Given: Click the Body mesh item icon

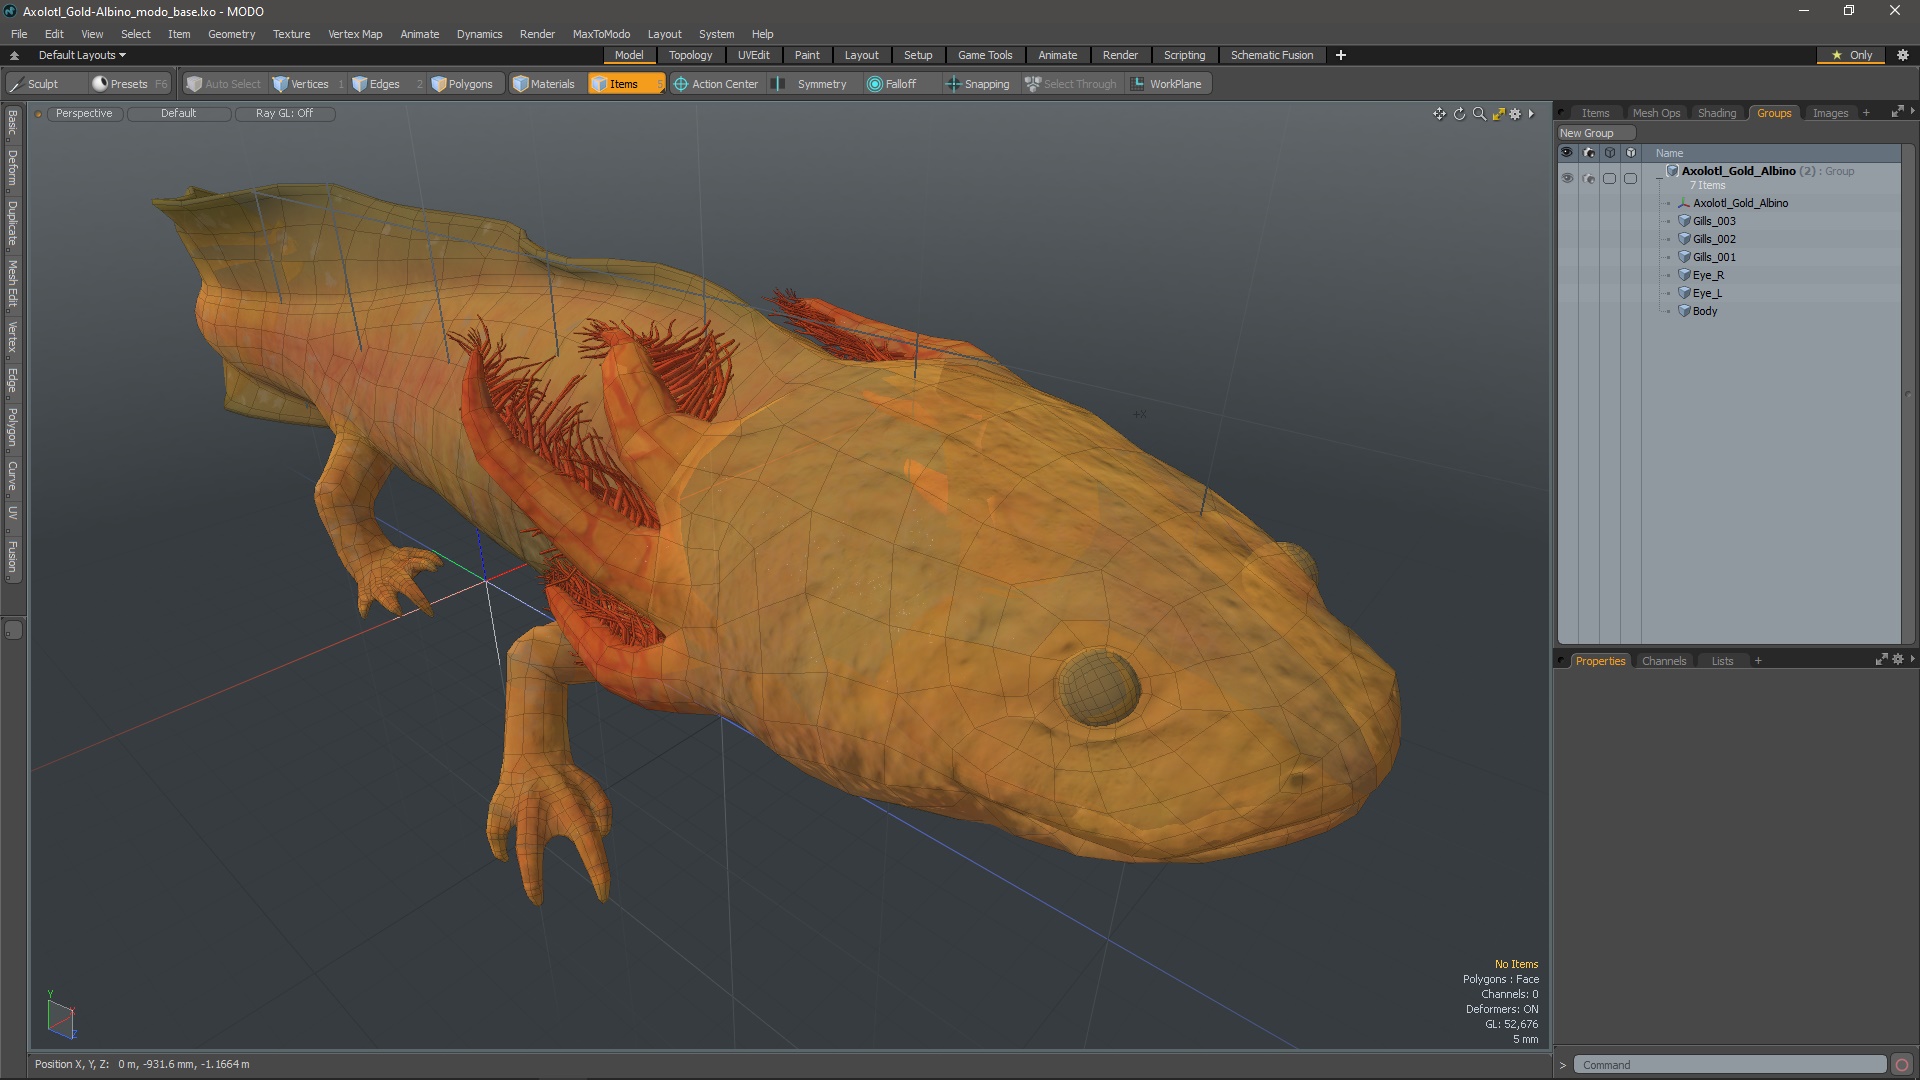Looking at the screenshot, I should coord(1684,311).
